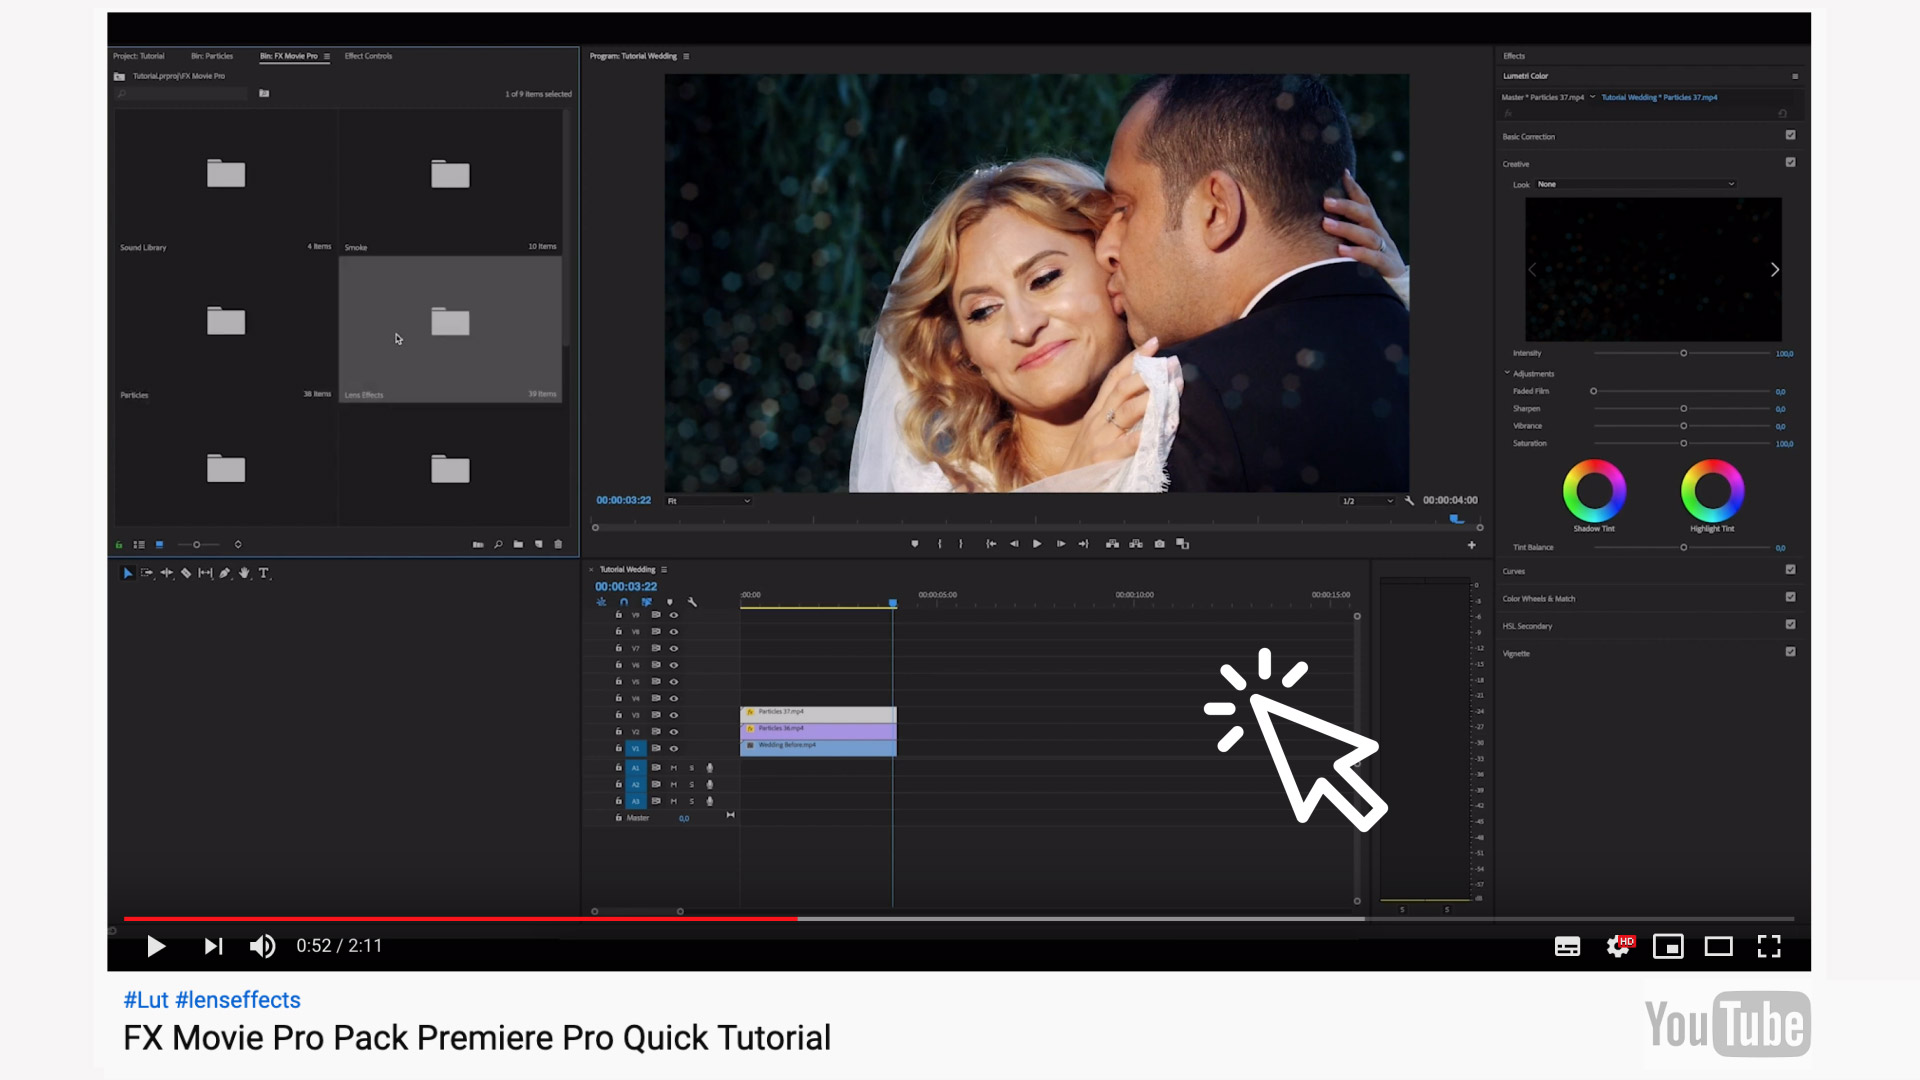Screen dimensions: 1920x1080
Task: Toggle the Creative section checkbox
Action: 1790,162
